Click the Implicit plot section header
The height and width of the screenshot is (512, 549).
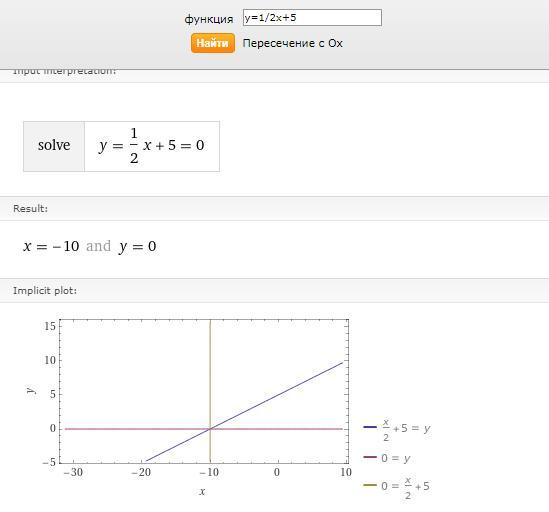[274, 290]
